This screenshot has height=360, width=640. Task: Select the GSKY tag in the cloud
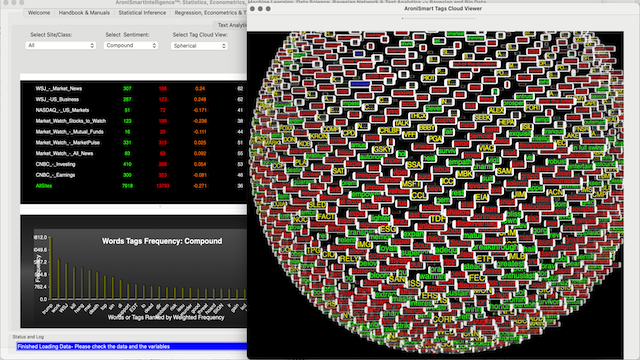pos(382,149)
